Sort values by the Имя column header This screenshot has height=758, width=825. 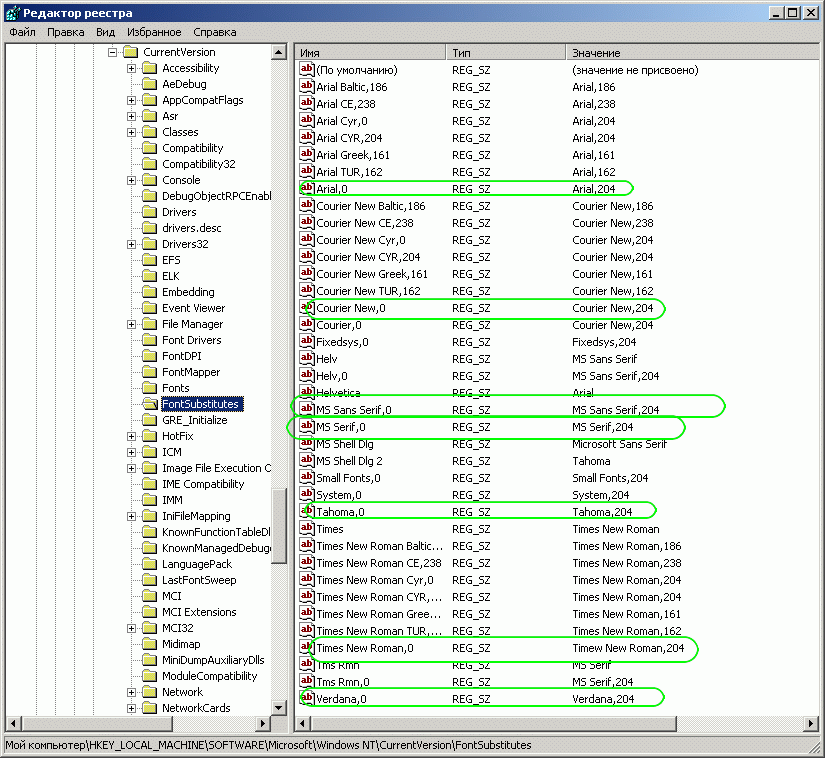coord(370,52)
